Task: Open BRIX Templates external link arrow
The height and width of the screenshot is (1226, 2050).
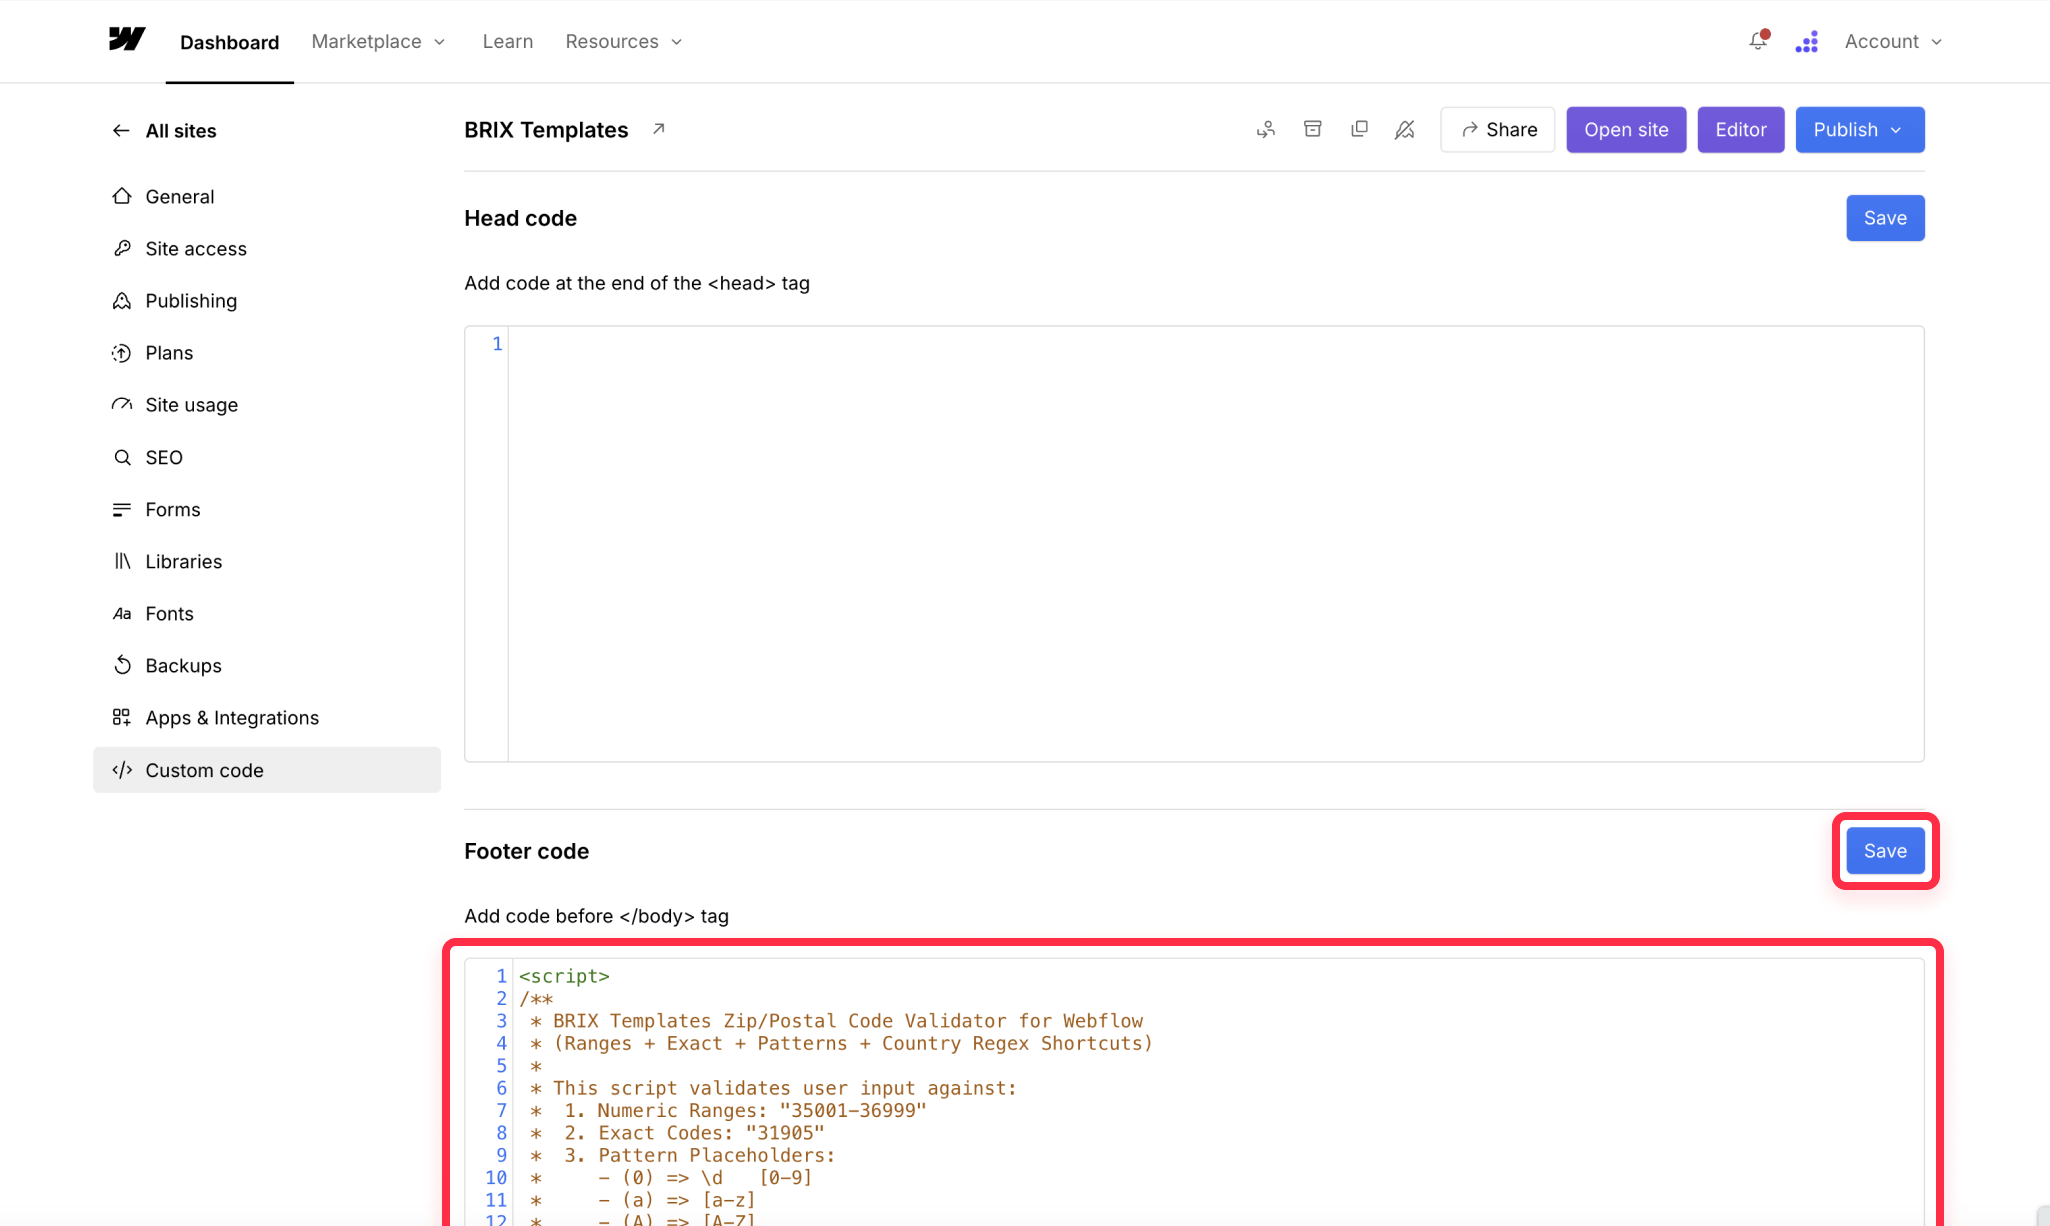Action: click(x=658, y=129)
